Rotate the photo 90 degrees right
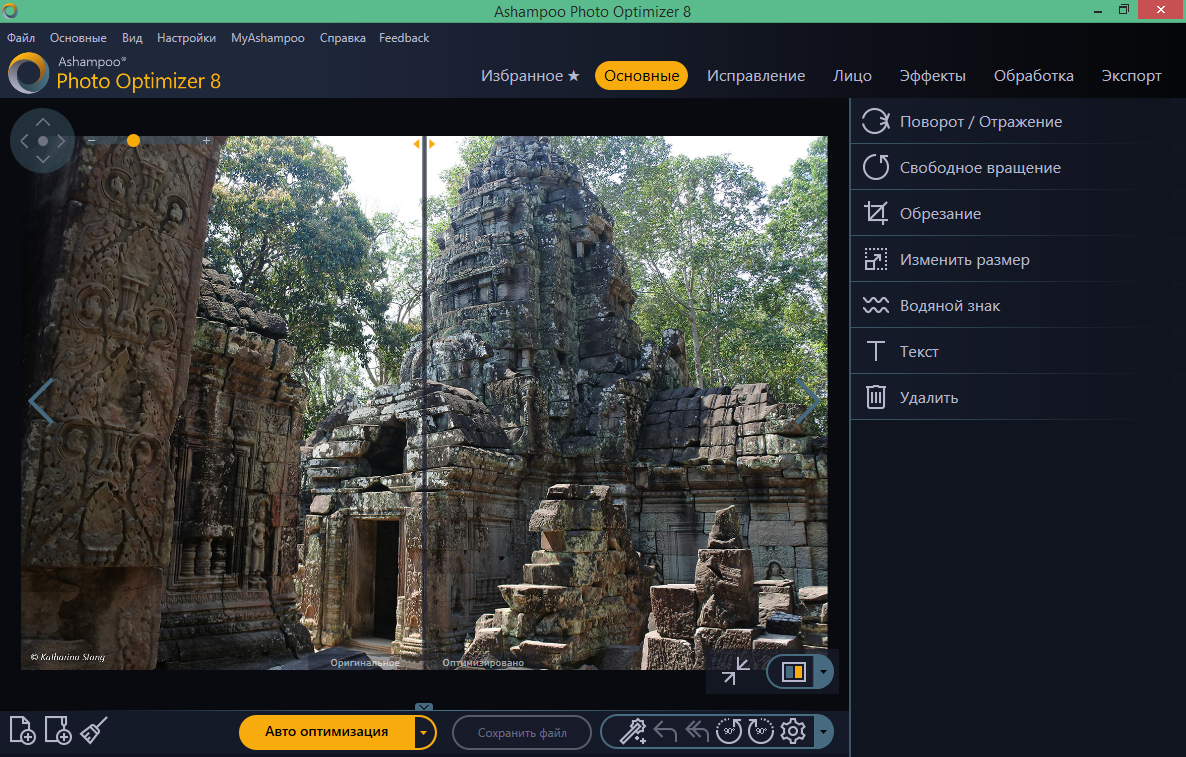This screenshot has width=1186, height=757. point(761,731)
